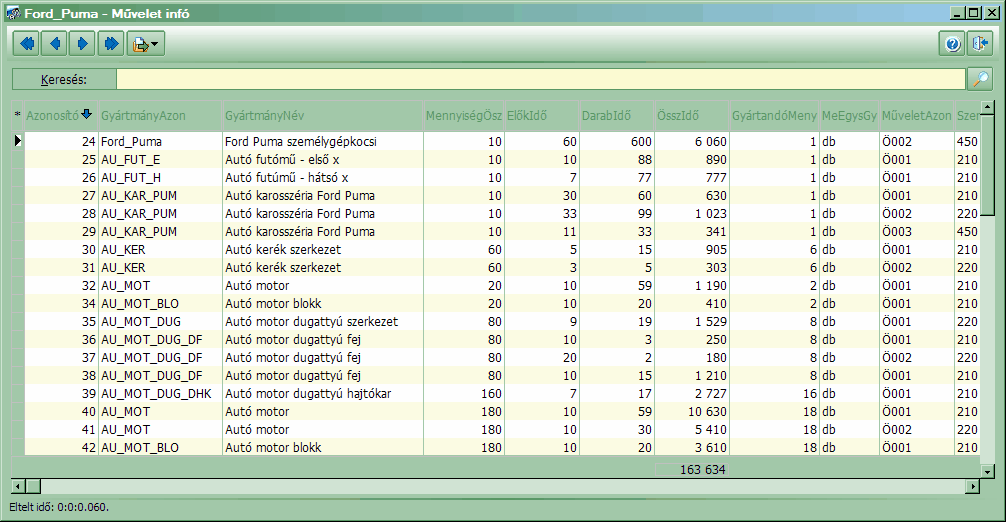Go to previous record arrow icon

point(55,44)
